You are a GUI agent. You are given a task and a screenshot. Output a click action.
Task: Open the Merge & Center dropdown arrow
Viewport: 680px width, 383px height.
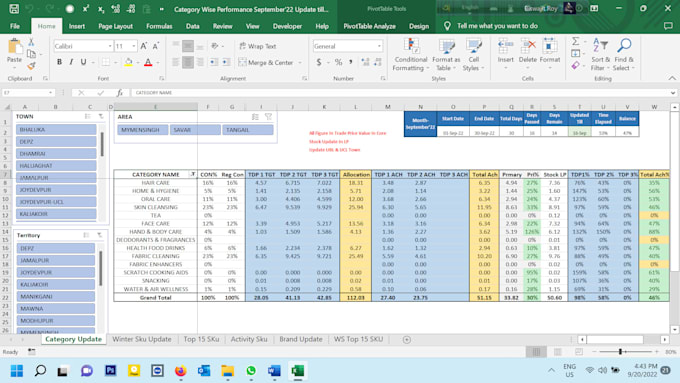[300, 62]
